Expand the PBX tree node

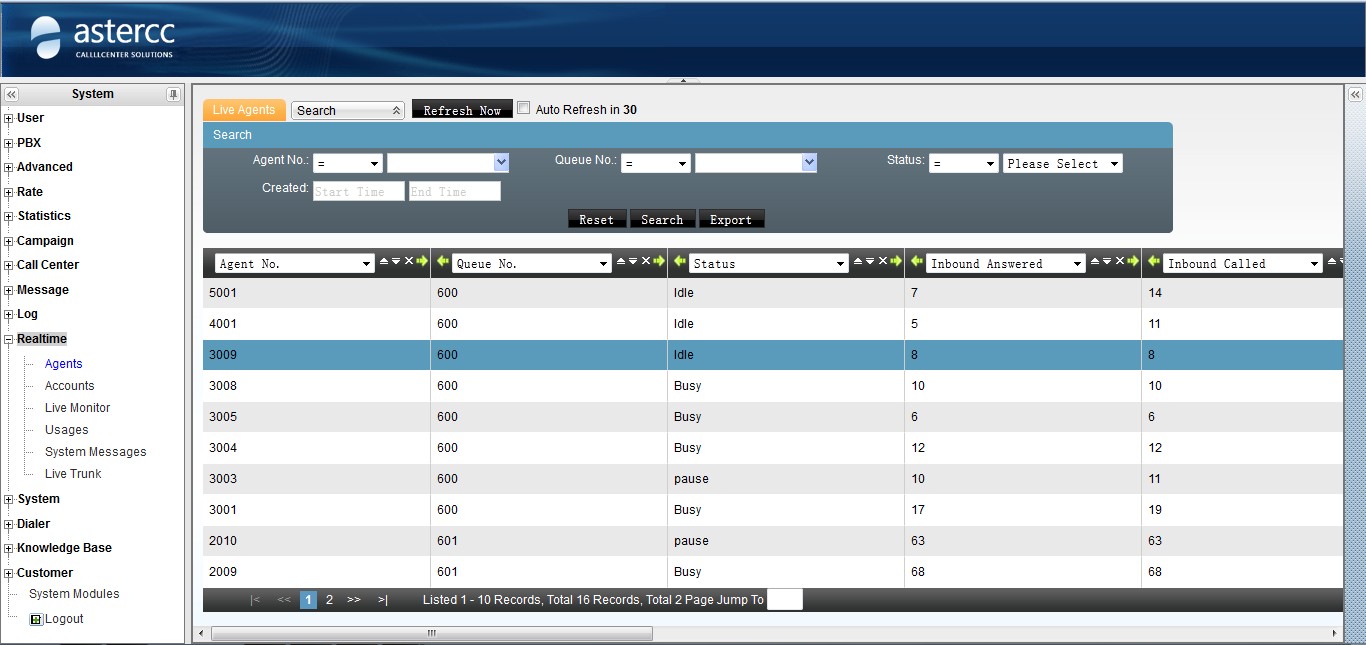pos(9,143)
